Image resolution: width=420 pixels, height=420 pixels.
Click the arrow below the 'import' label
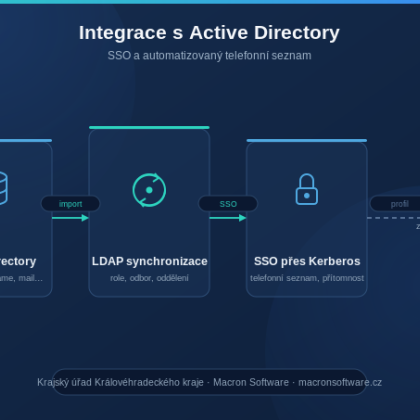click(70, 218)
